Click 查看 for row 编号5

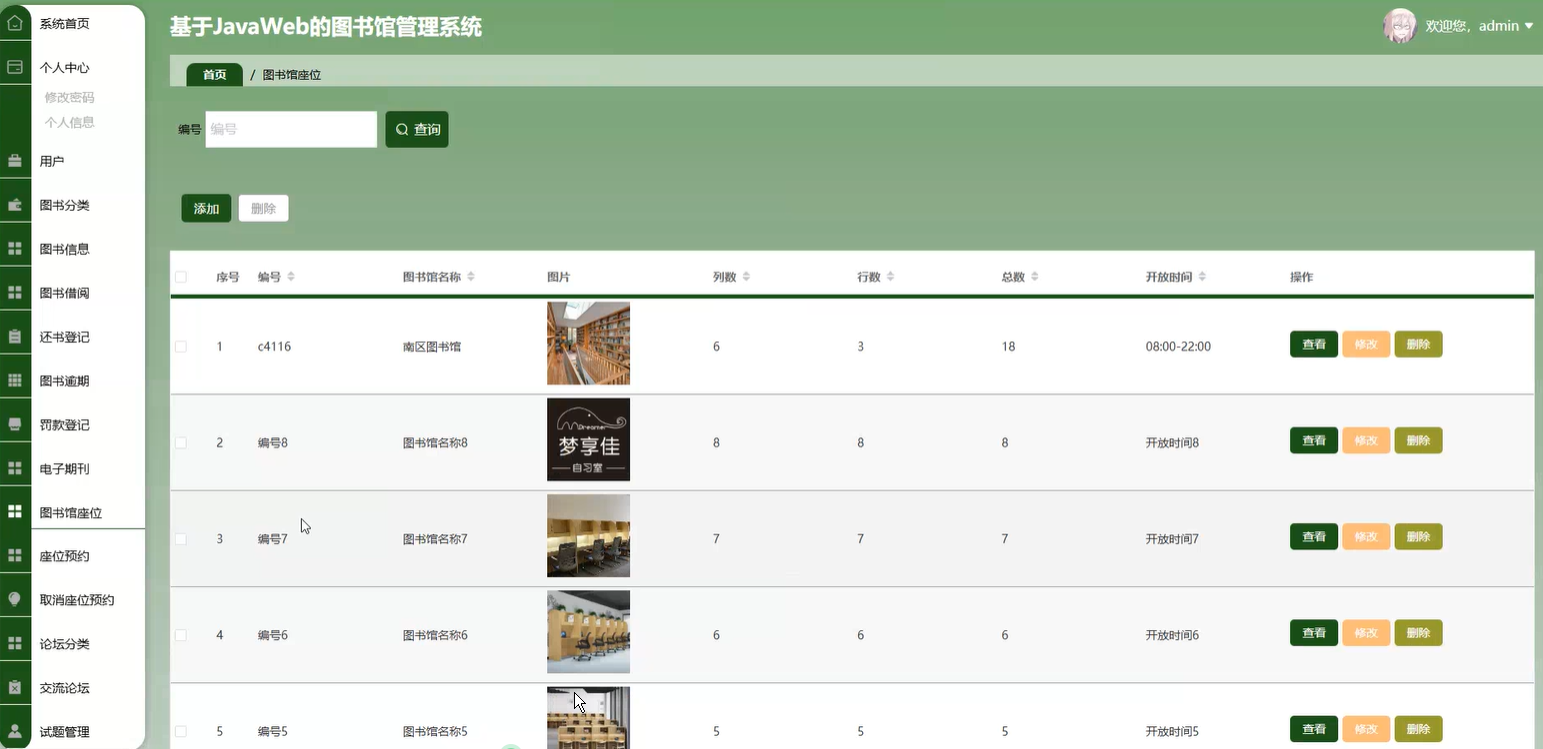tap(1314, 729)
